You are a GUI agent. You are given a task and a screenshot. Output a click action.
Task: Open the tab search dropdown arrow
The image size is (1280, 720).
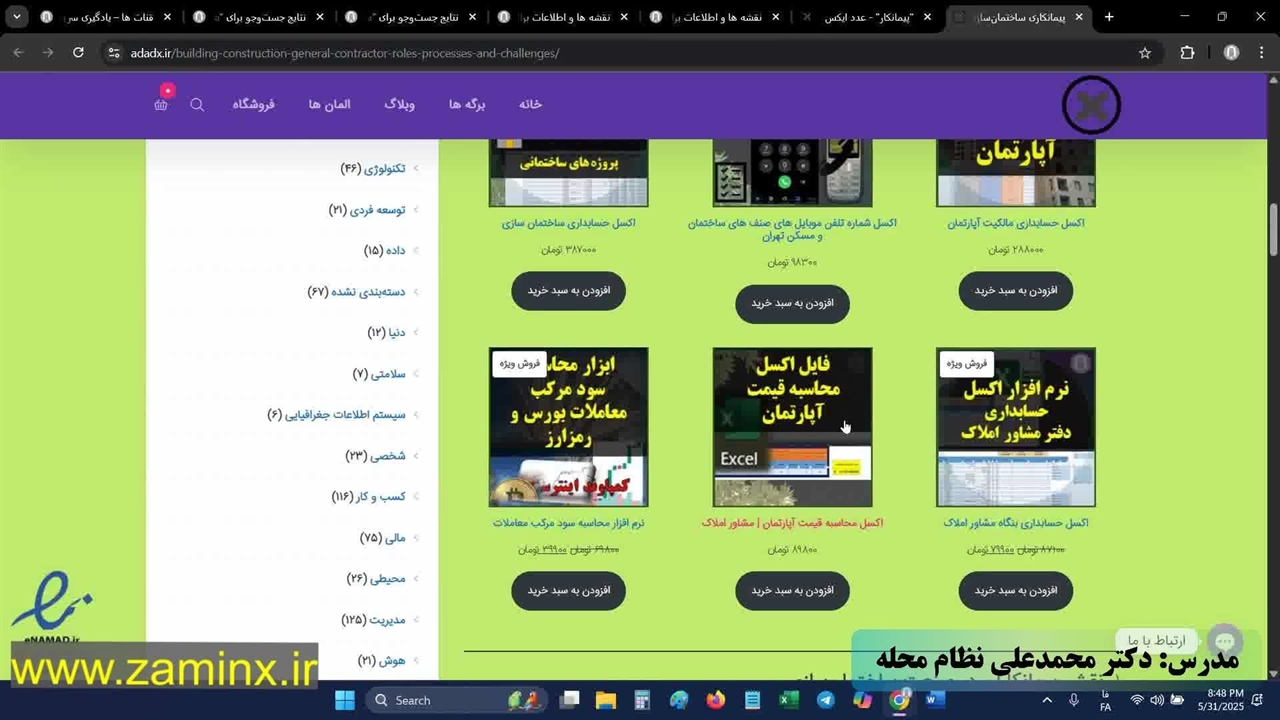point(16,17)
